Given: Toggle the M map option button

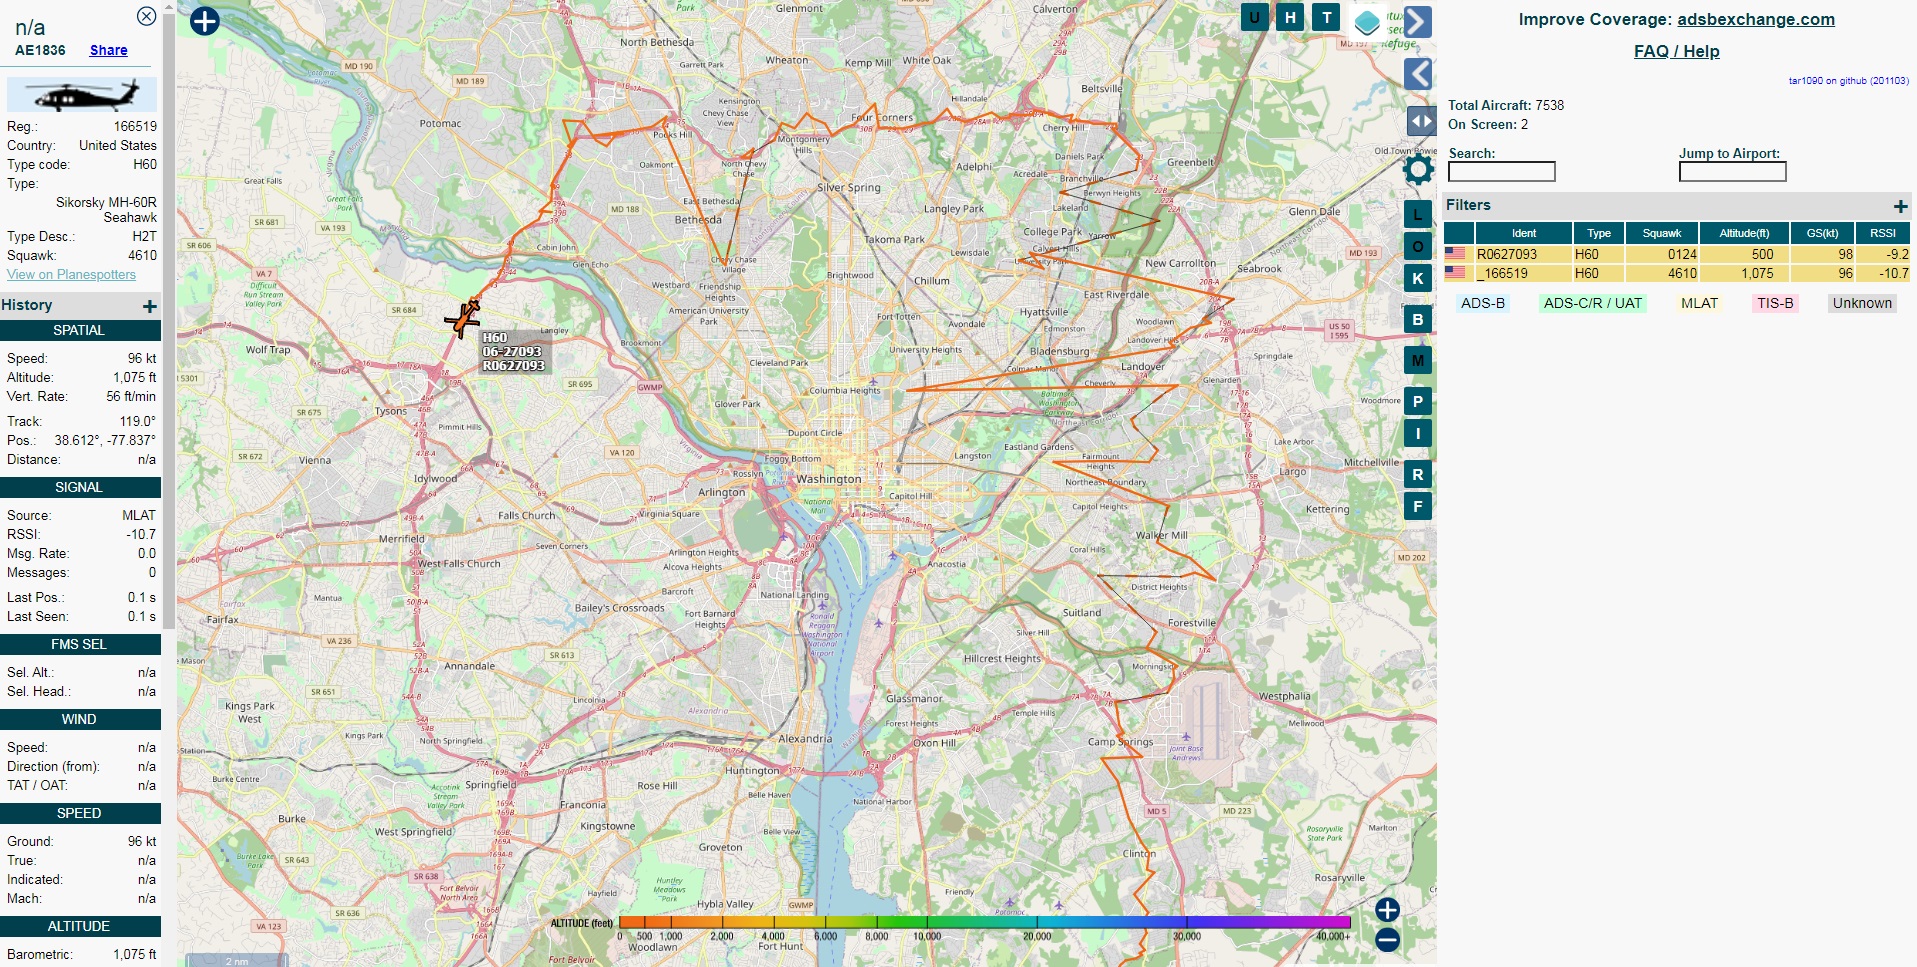Looking at the screenshot, I should (1417, 360).
